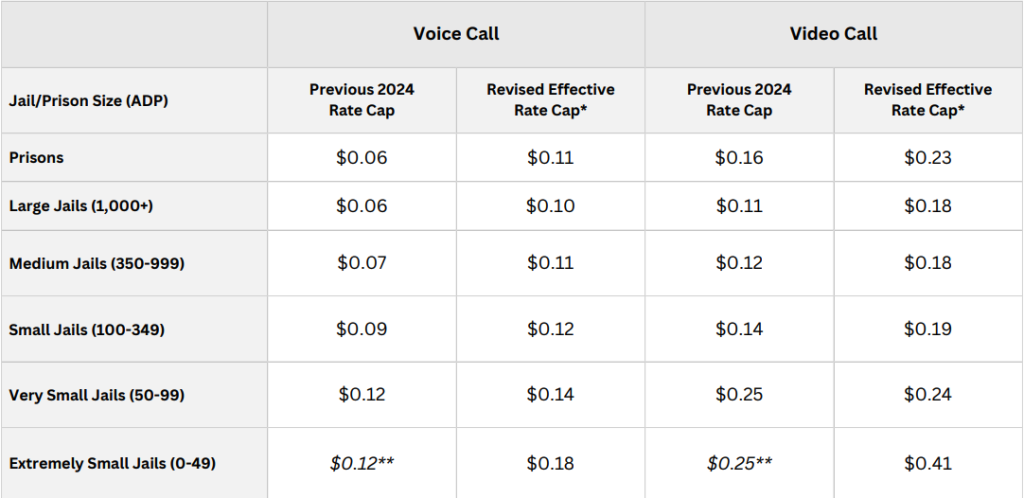
Task: Click the Voice Call column group header
Action: (x=456, y=34)
